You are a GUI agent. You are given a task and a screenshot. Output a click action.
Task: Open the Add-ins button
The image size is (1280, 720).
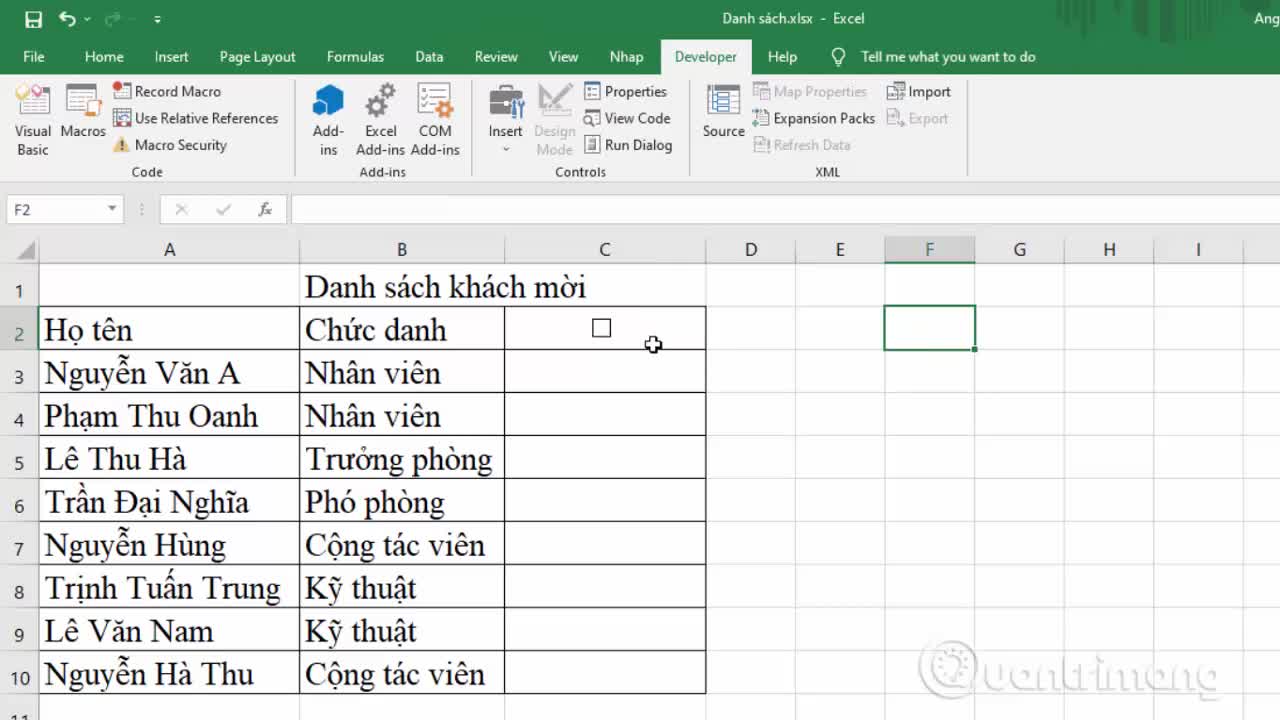(328, 120)
